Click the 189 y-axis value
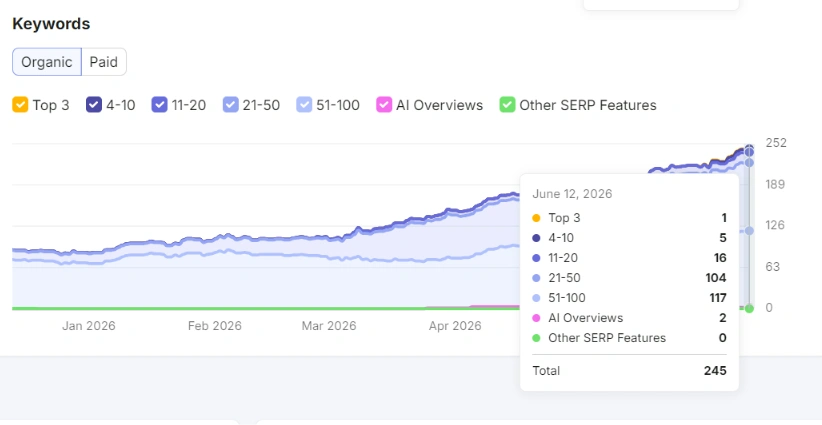 pos(775,184)
